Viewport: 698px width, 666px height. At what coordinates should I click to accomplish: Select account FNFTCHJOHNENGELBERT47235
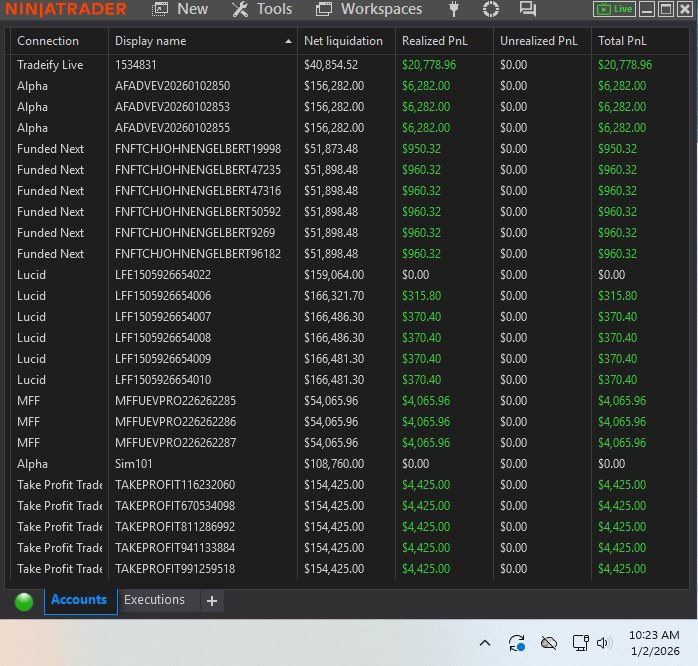tap(198, 170)
